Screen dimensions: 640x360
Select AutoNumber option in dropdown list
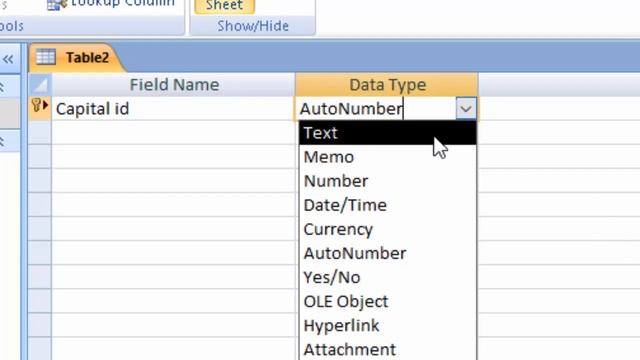(x=387, y=253)
